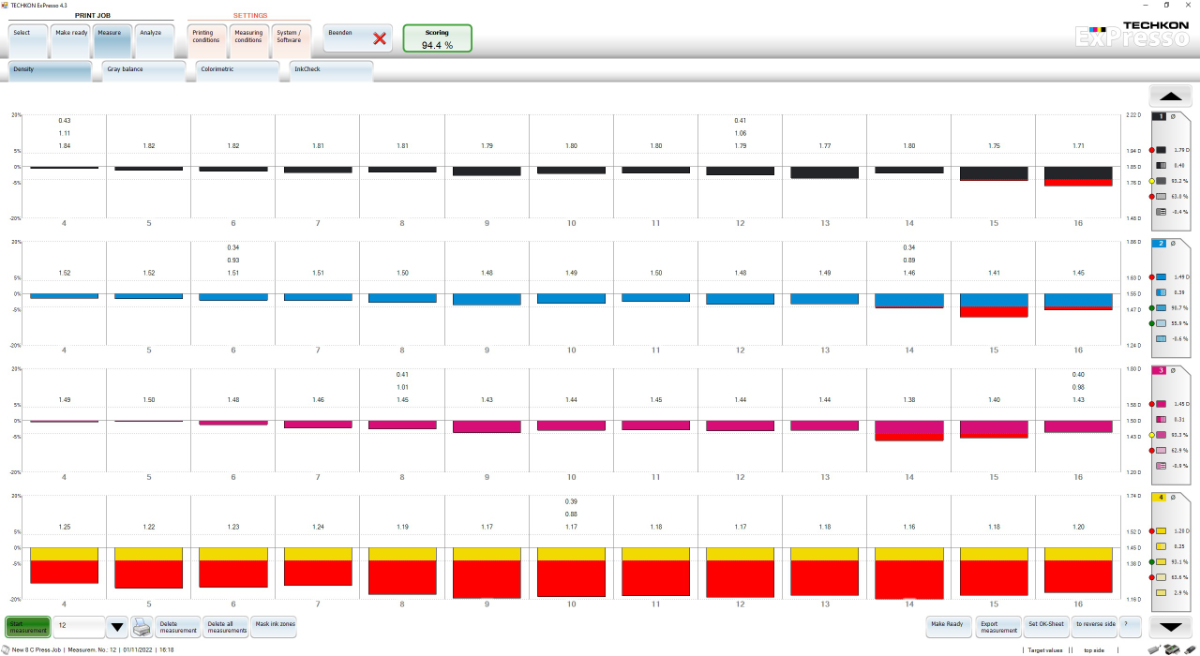
Task: Select the black ink solid density icon
Action: (x=1161, y=149)
